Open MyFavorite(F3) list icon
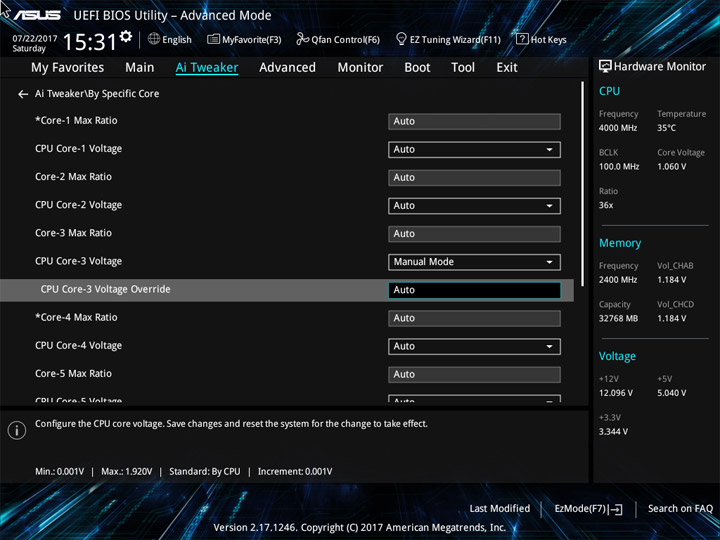The height and width of the screenshot is (540, 720). click(213, 39)
